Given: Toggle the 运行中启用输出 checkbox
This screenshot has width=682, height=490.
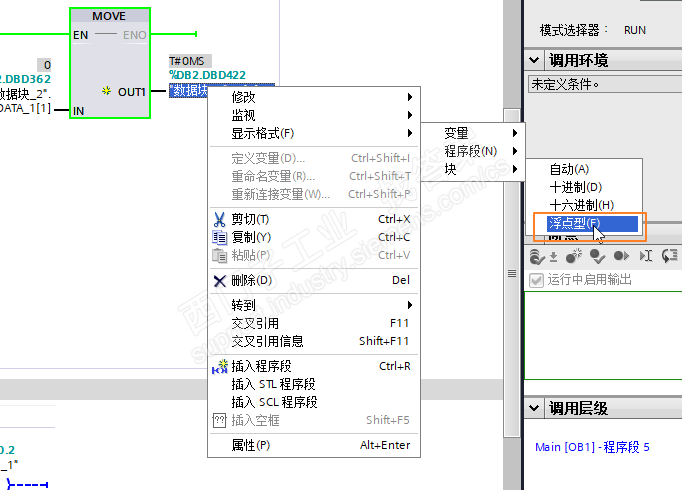Looking at the screenshot, I should [536, 280].
